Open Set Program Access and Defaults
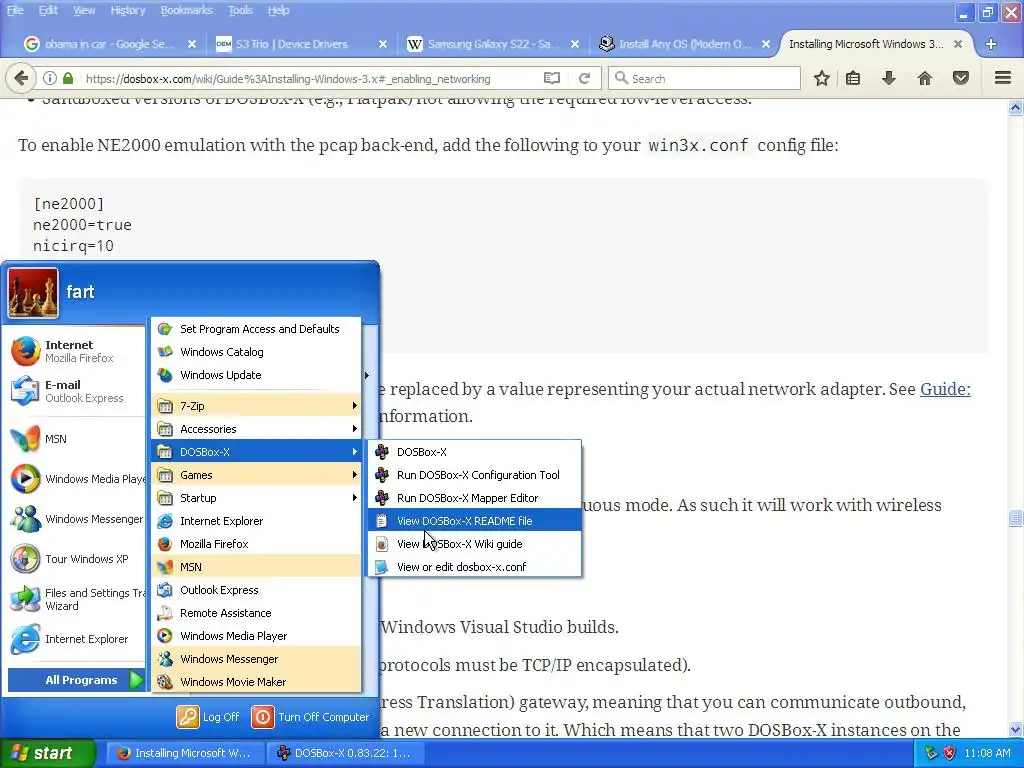This screenshot has height=768, width=1024. pyautogui.click(x=257, y=329)
